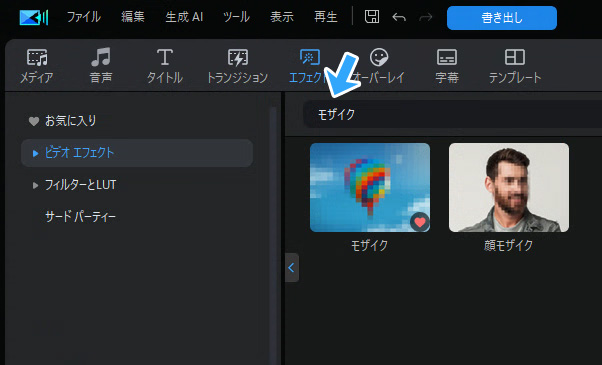Open the トランジション room
Viewport: 602px width, 365px height.
tap(238, 66)
